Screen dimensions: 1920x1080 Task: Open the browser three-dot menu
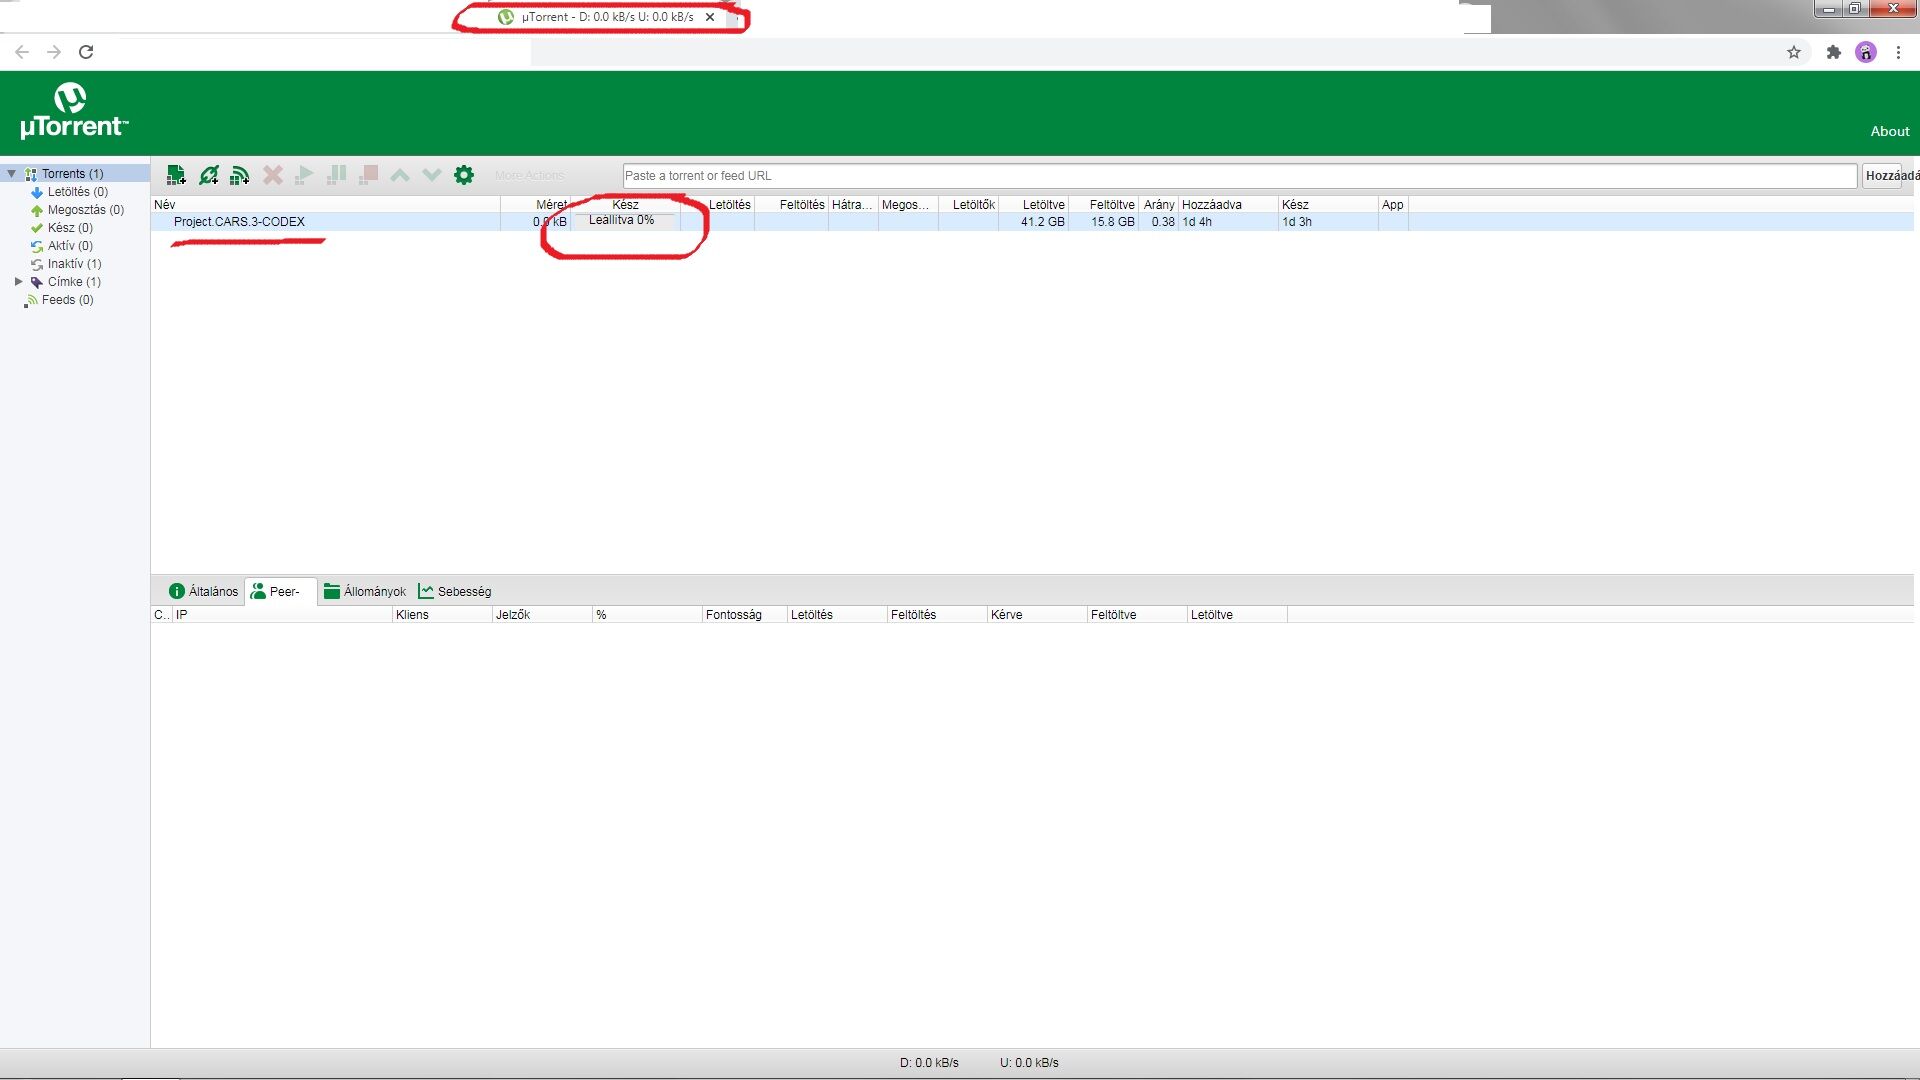pyautogui.click(x=1898, y=52)
